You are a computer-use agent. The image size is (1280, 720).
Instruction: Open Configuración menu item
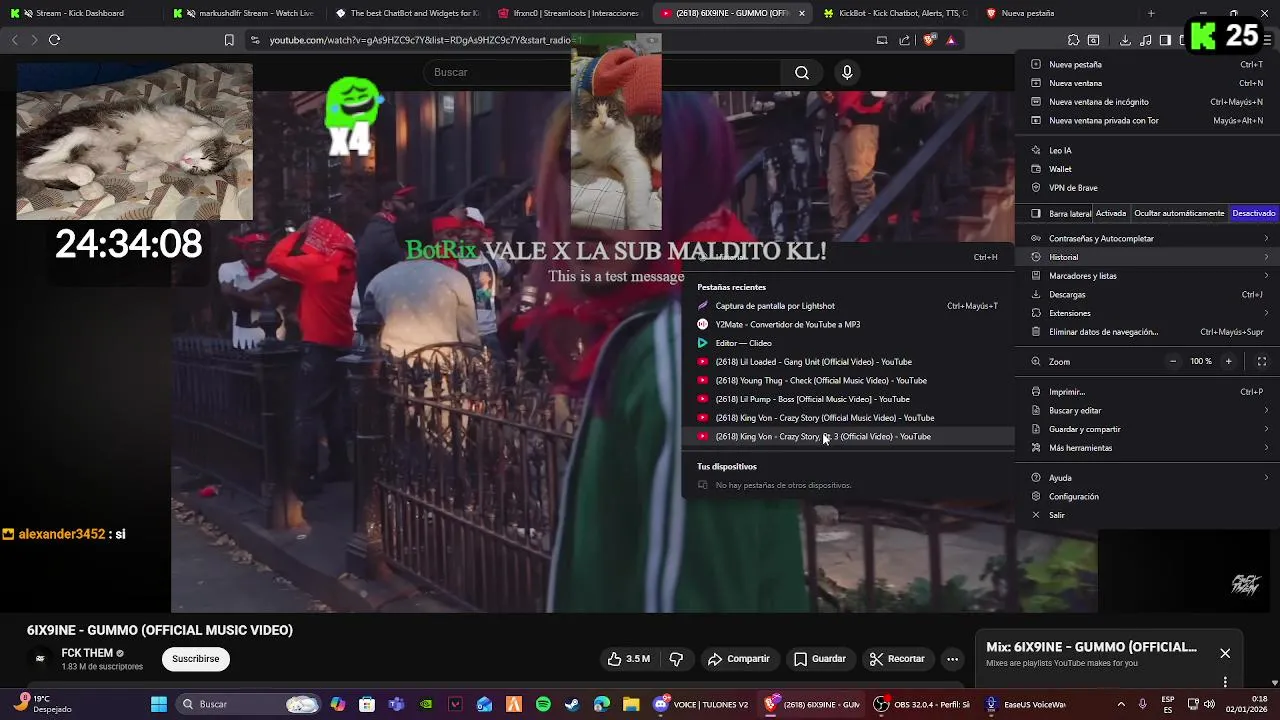1148,496
